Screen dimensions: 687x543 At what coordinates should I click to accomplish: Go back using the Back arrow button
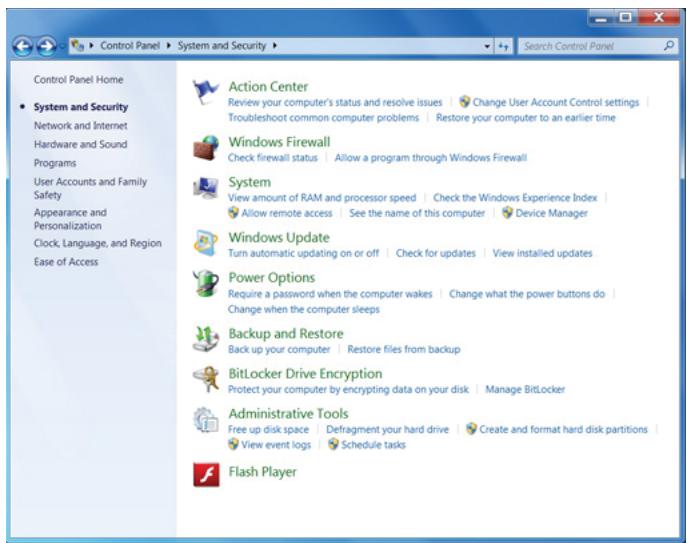coord(23,46)
